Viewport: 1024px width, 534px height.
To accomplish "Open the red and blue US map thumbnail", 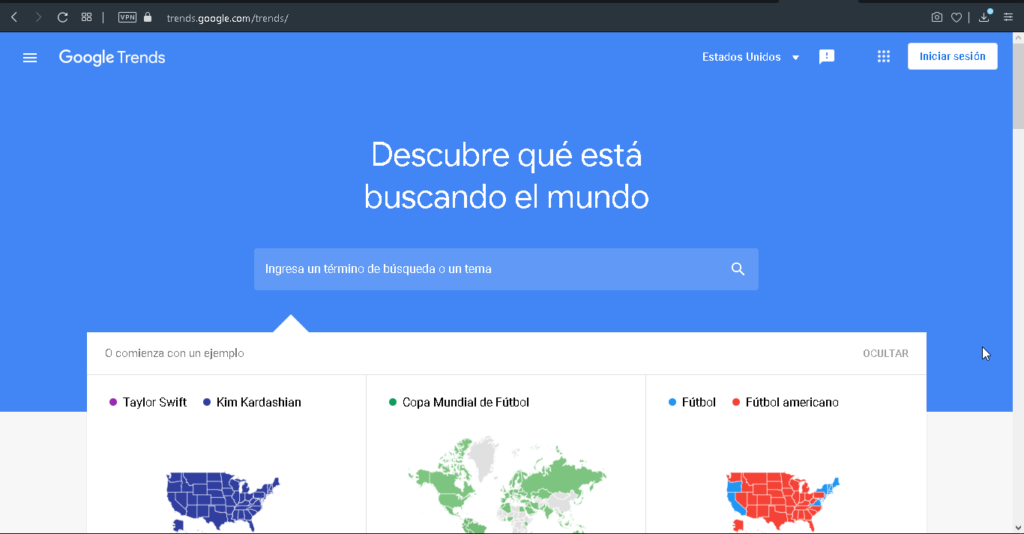I will click(782, 501).
